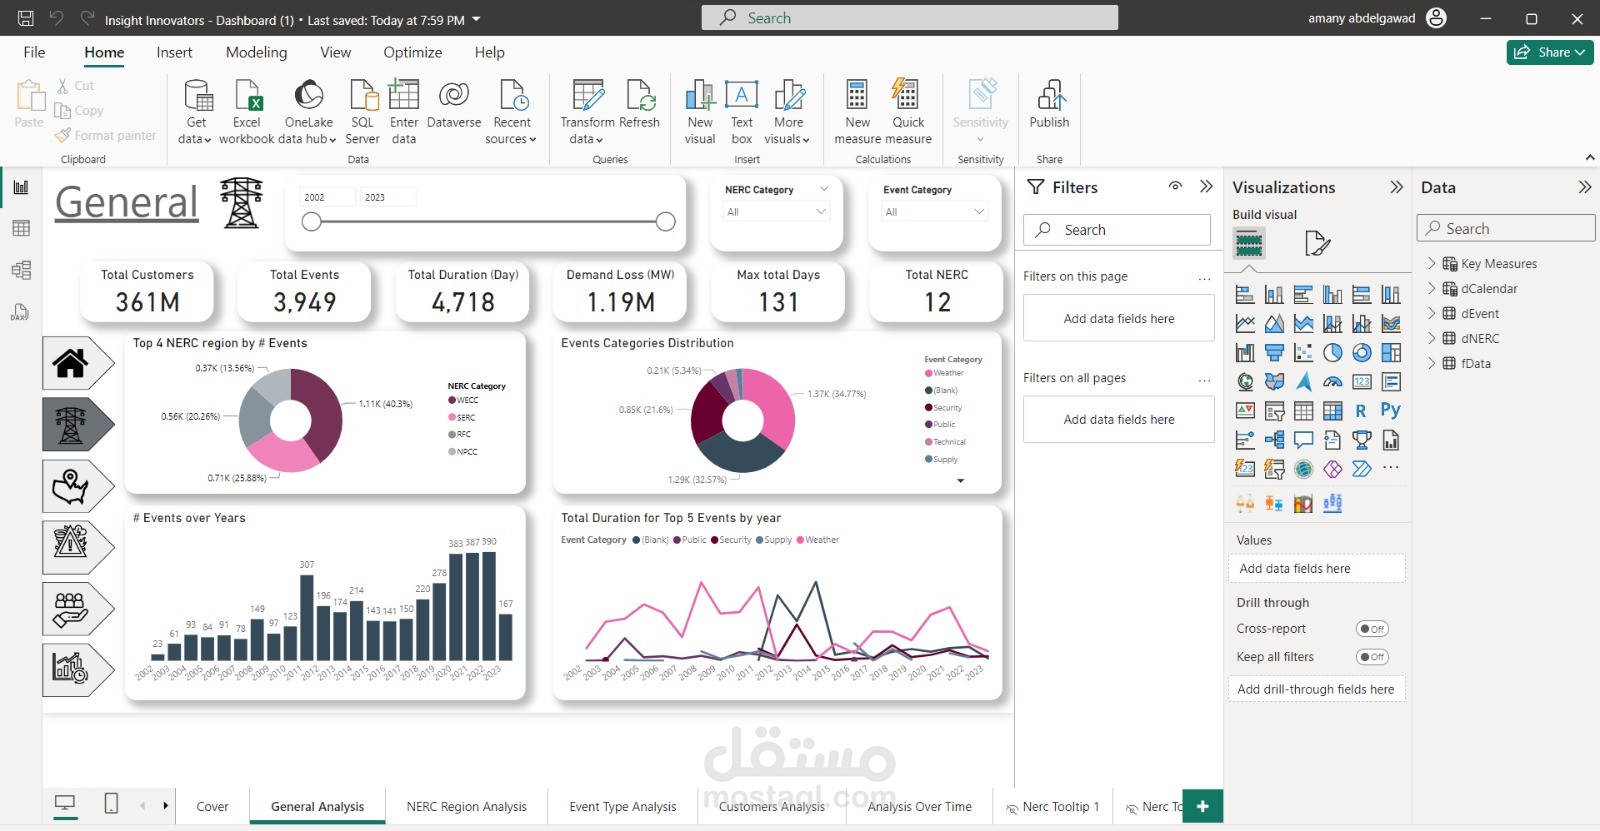Click the Publish button
Image resolution: width=1600 pixels, height=831 pixels.
click(1049, 104)
